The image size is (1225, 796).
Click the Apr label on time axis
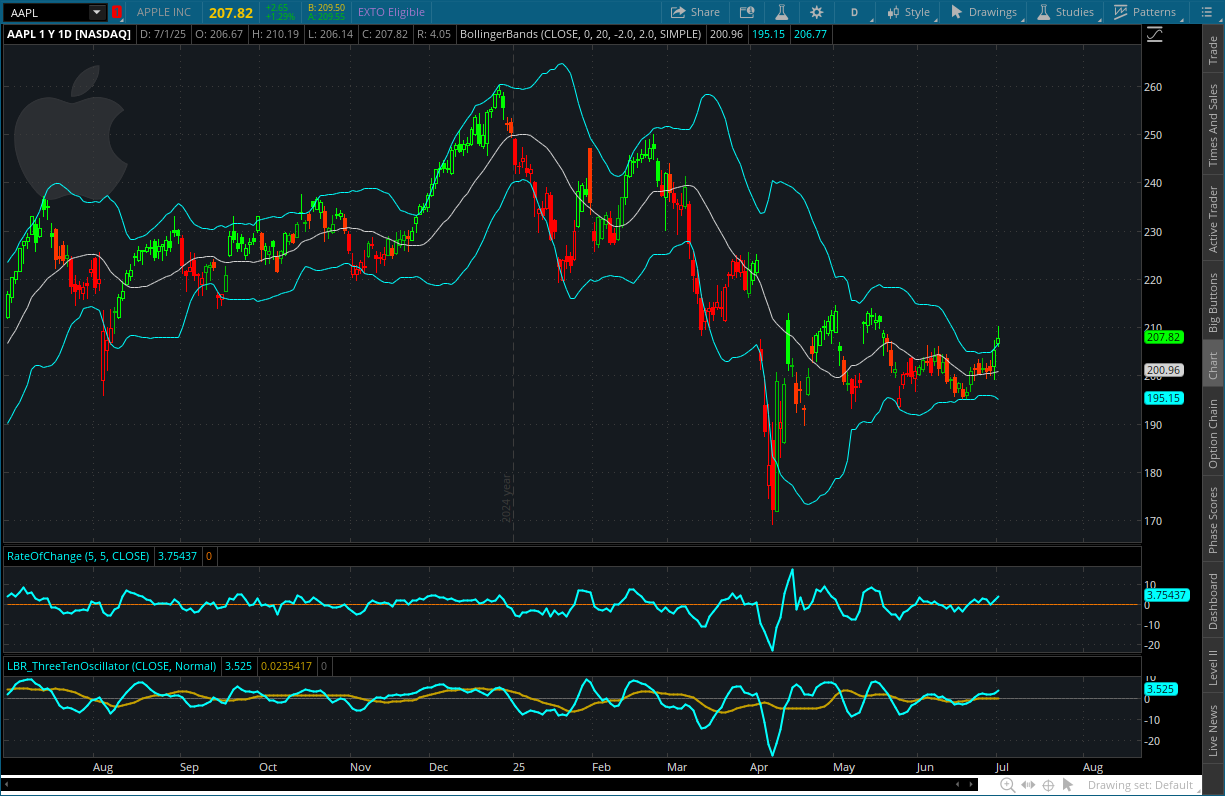758,768
